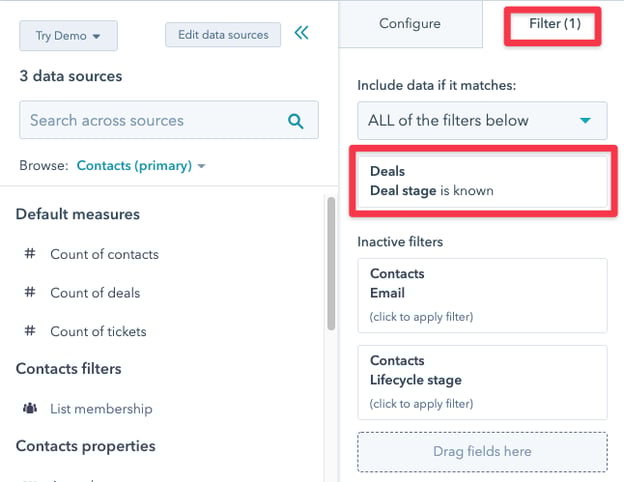Open the ALL of the filters below dropdown
The height and width of the screenshot is (482, 624).
tap(482, 121)
